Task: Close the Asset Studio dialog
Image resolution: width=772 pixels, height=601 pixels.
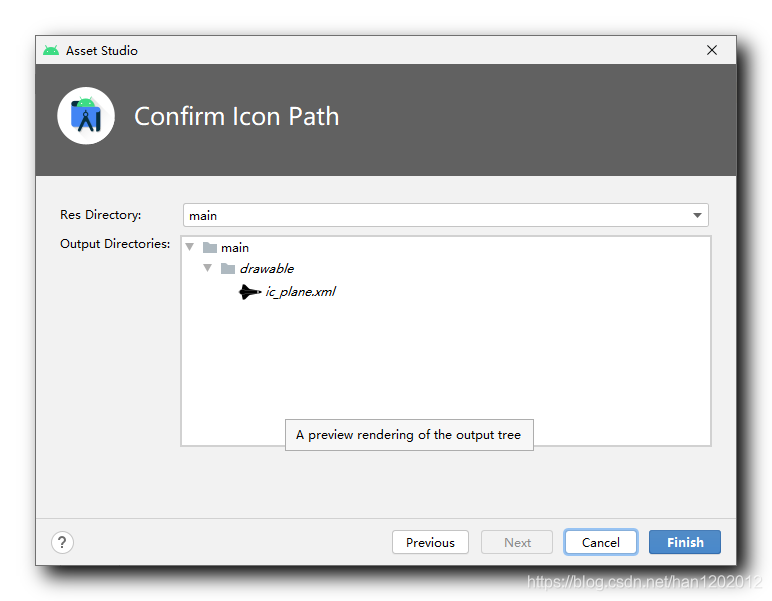Action: 712,50
